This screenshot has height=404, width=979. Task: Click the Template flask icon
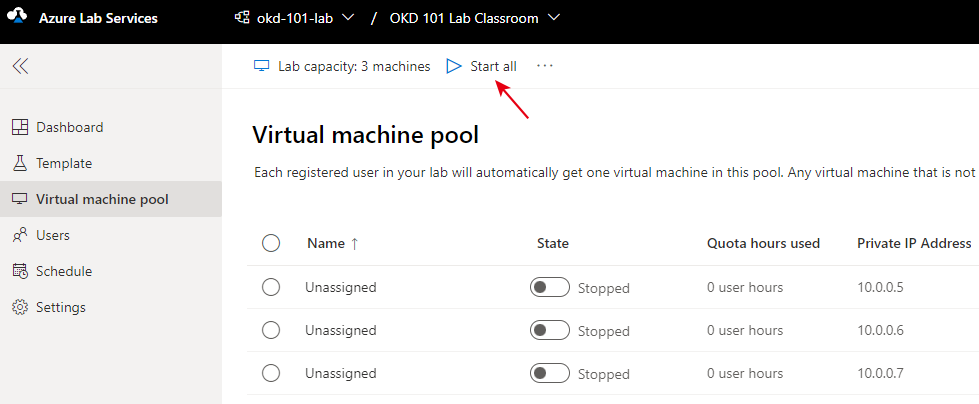pos(20,164)
